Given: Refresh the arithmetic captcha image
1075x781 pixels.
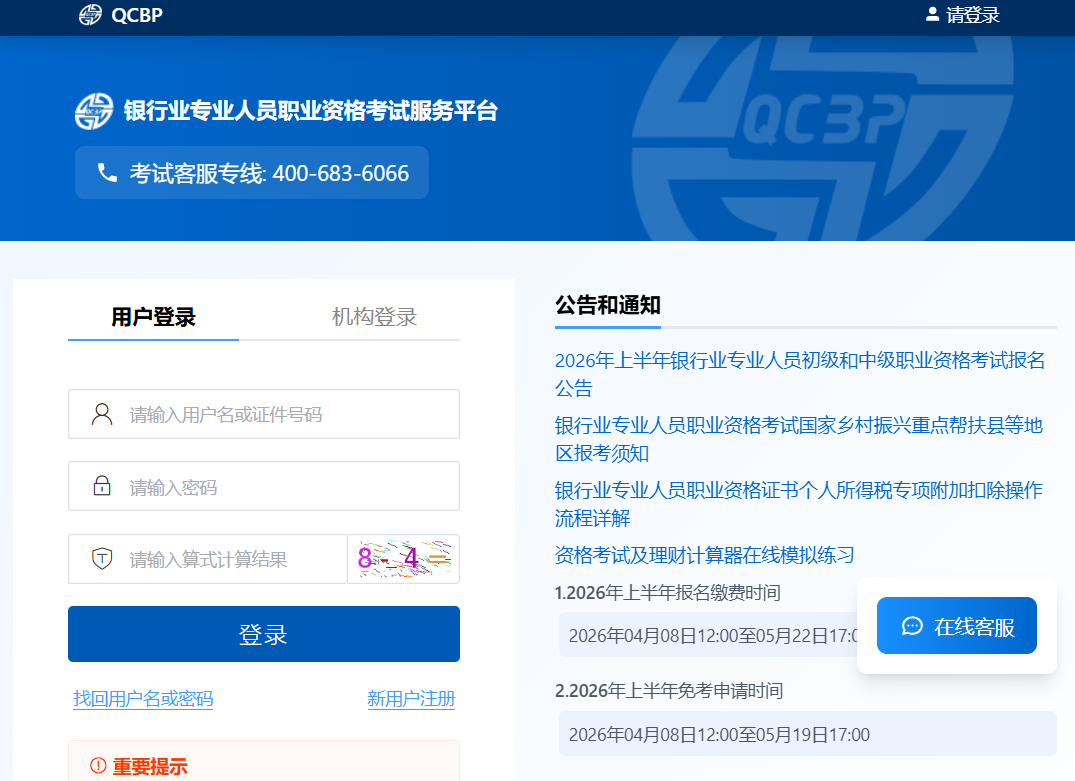Looking at the screenshot, I should [404, 559].
